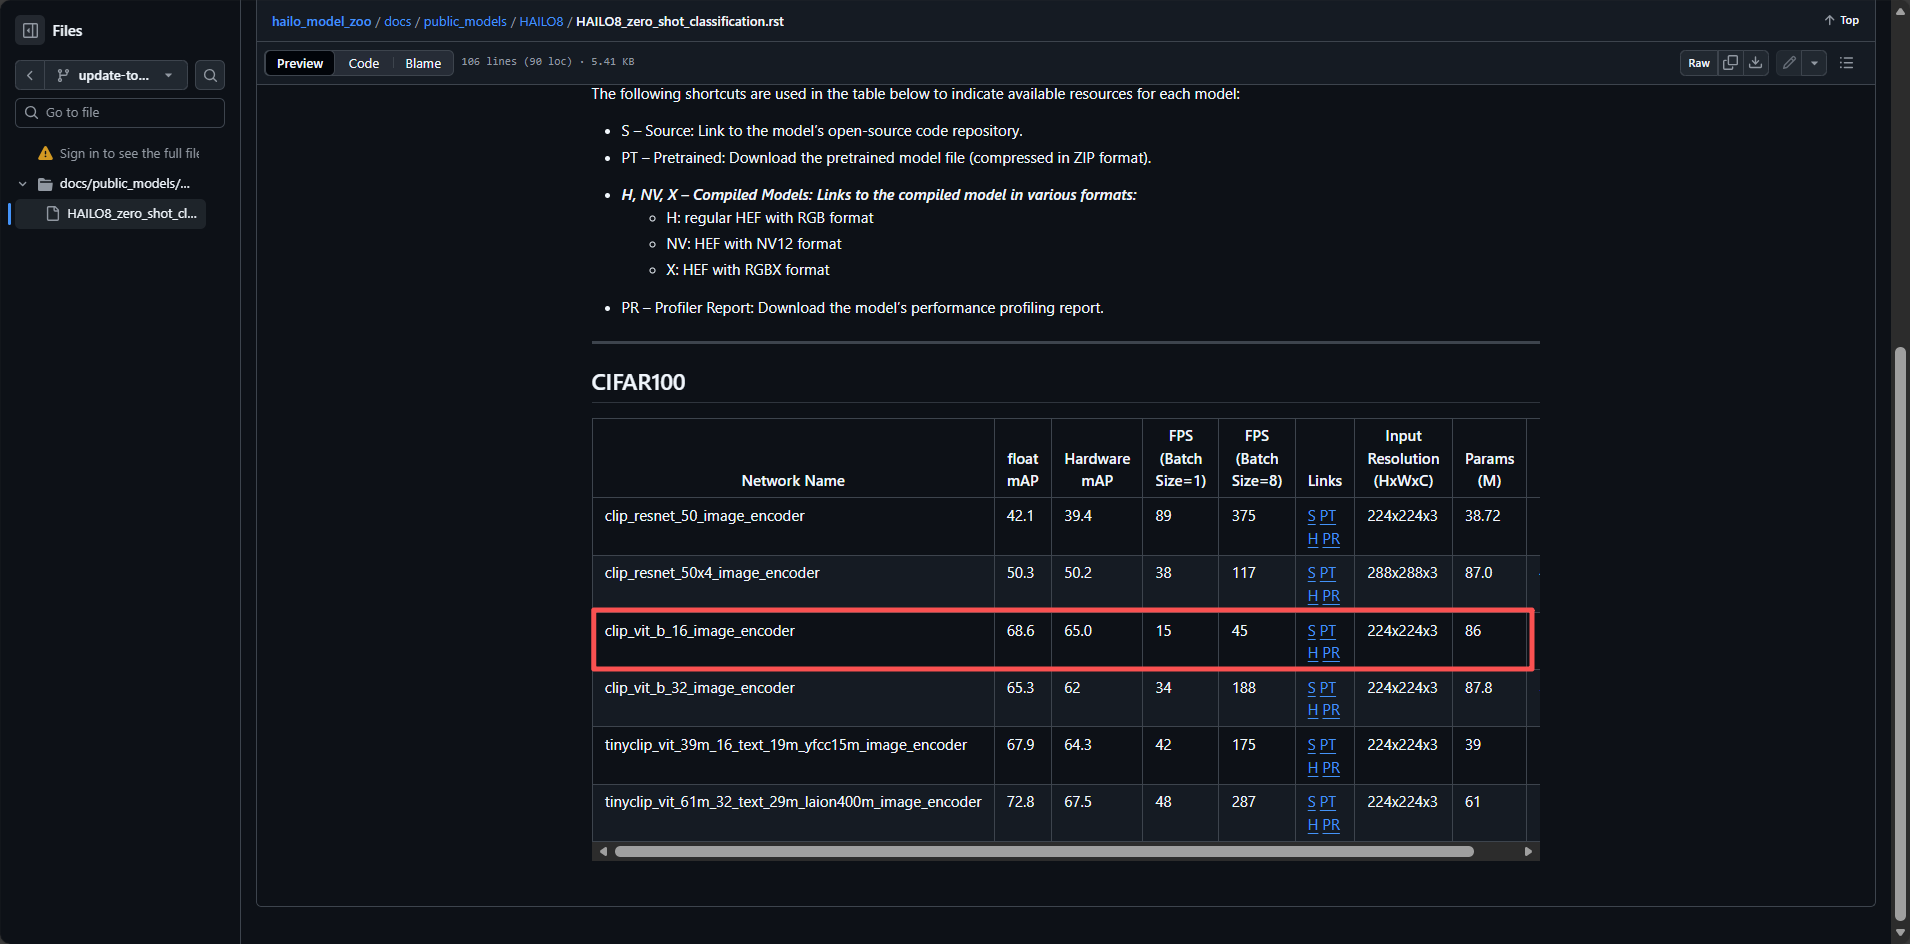Click the pencil edit file icon
The image size is (1910, 944).
tap(1789, 63)
